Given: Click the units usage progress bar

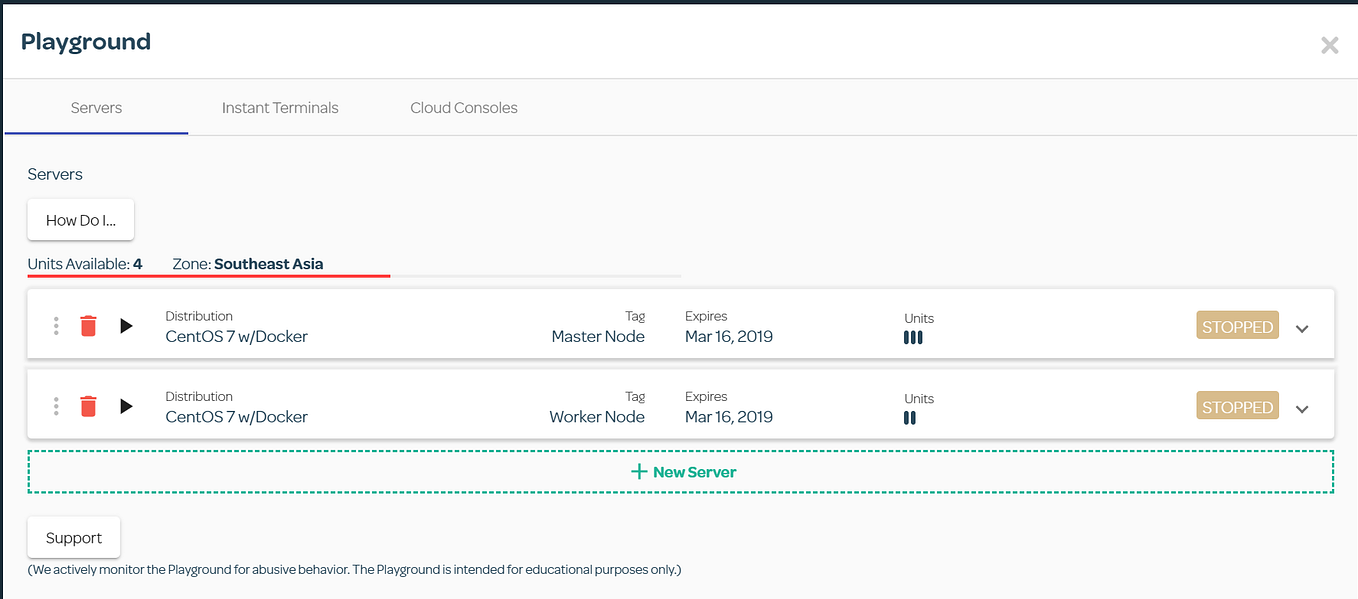Looking at the screenshot, I should (x=354, y=275).
